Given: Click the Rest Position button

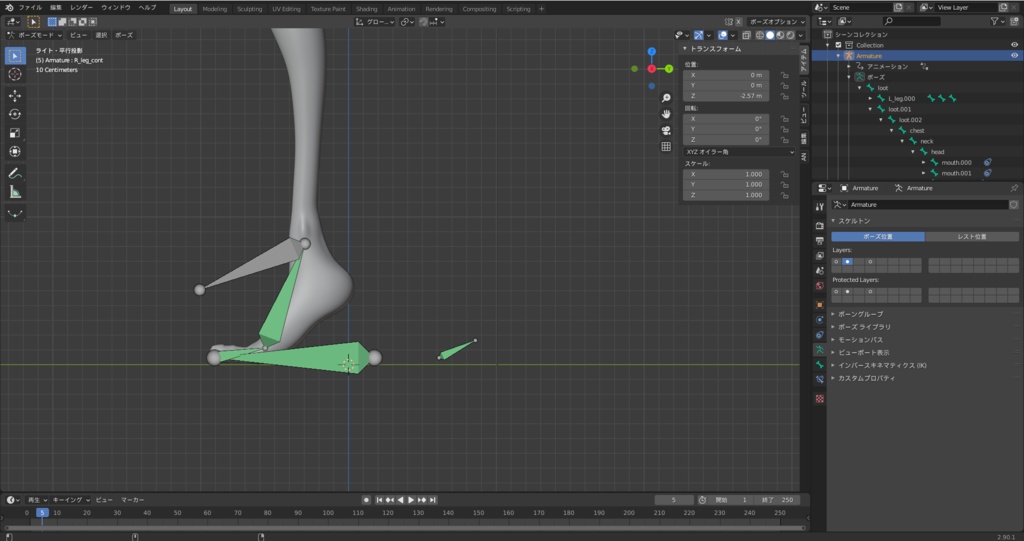Looking at the screenshot, I should pos(972,237).
